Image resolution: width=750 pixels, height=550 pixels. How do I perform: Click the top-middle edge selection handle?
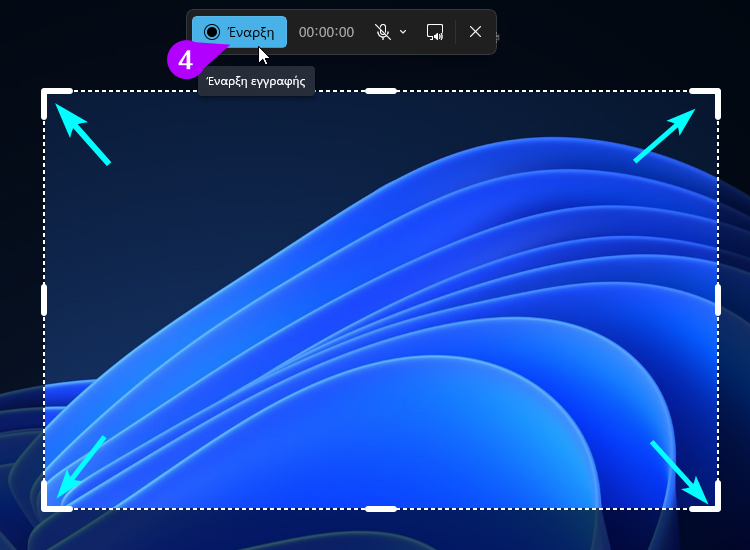381,91
